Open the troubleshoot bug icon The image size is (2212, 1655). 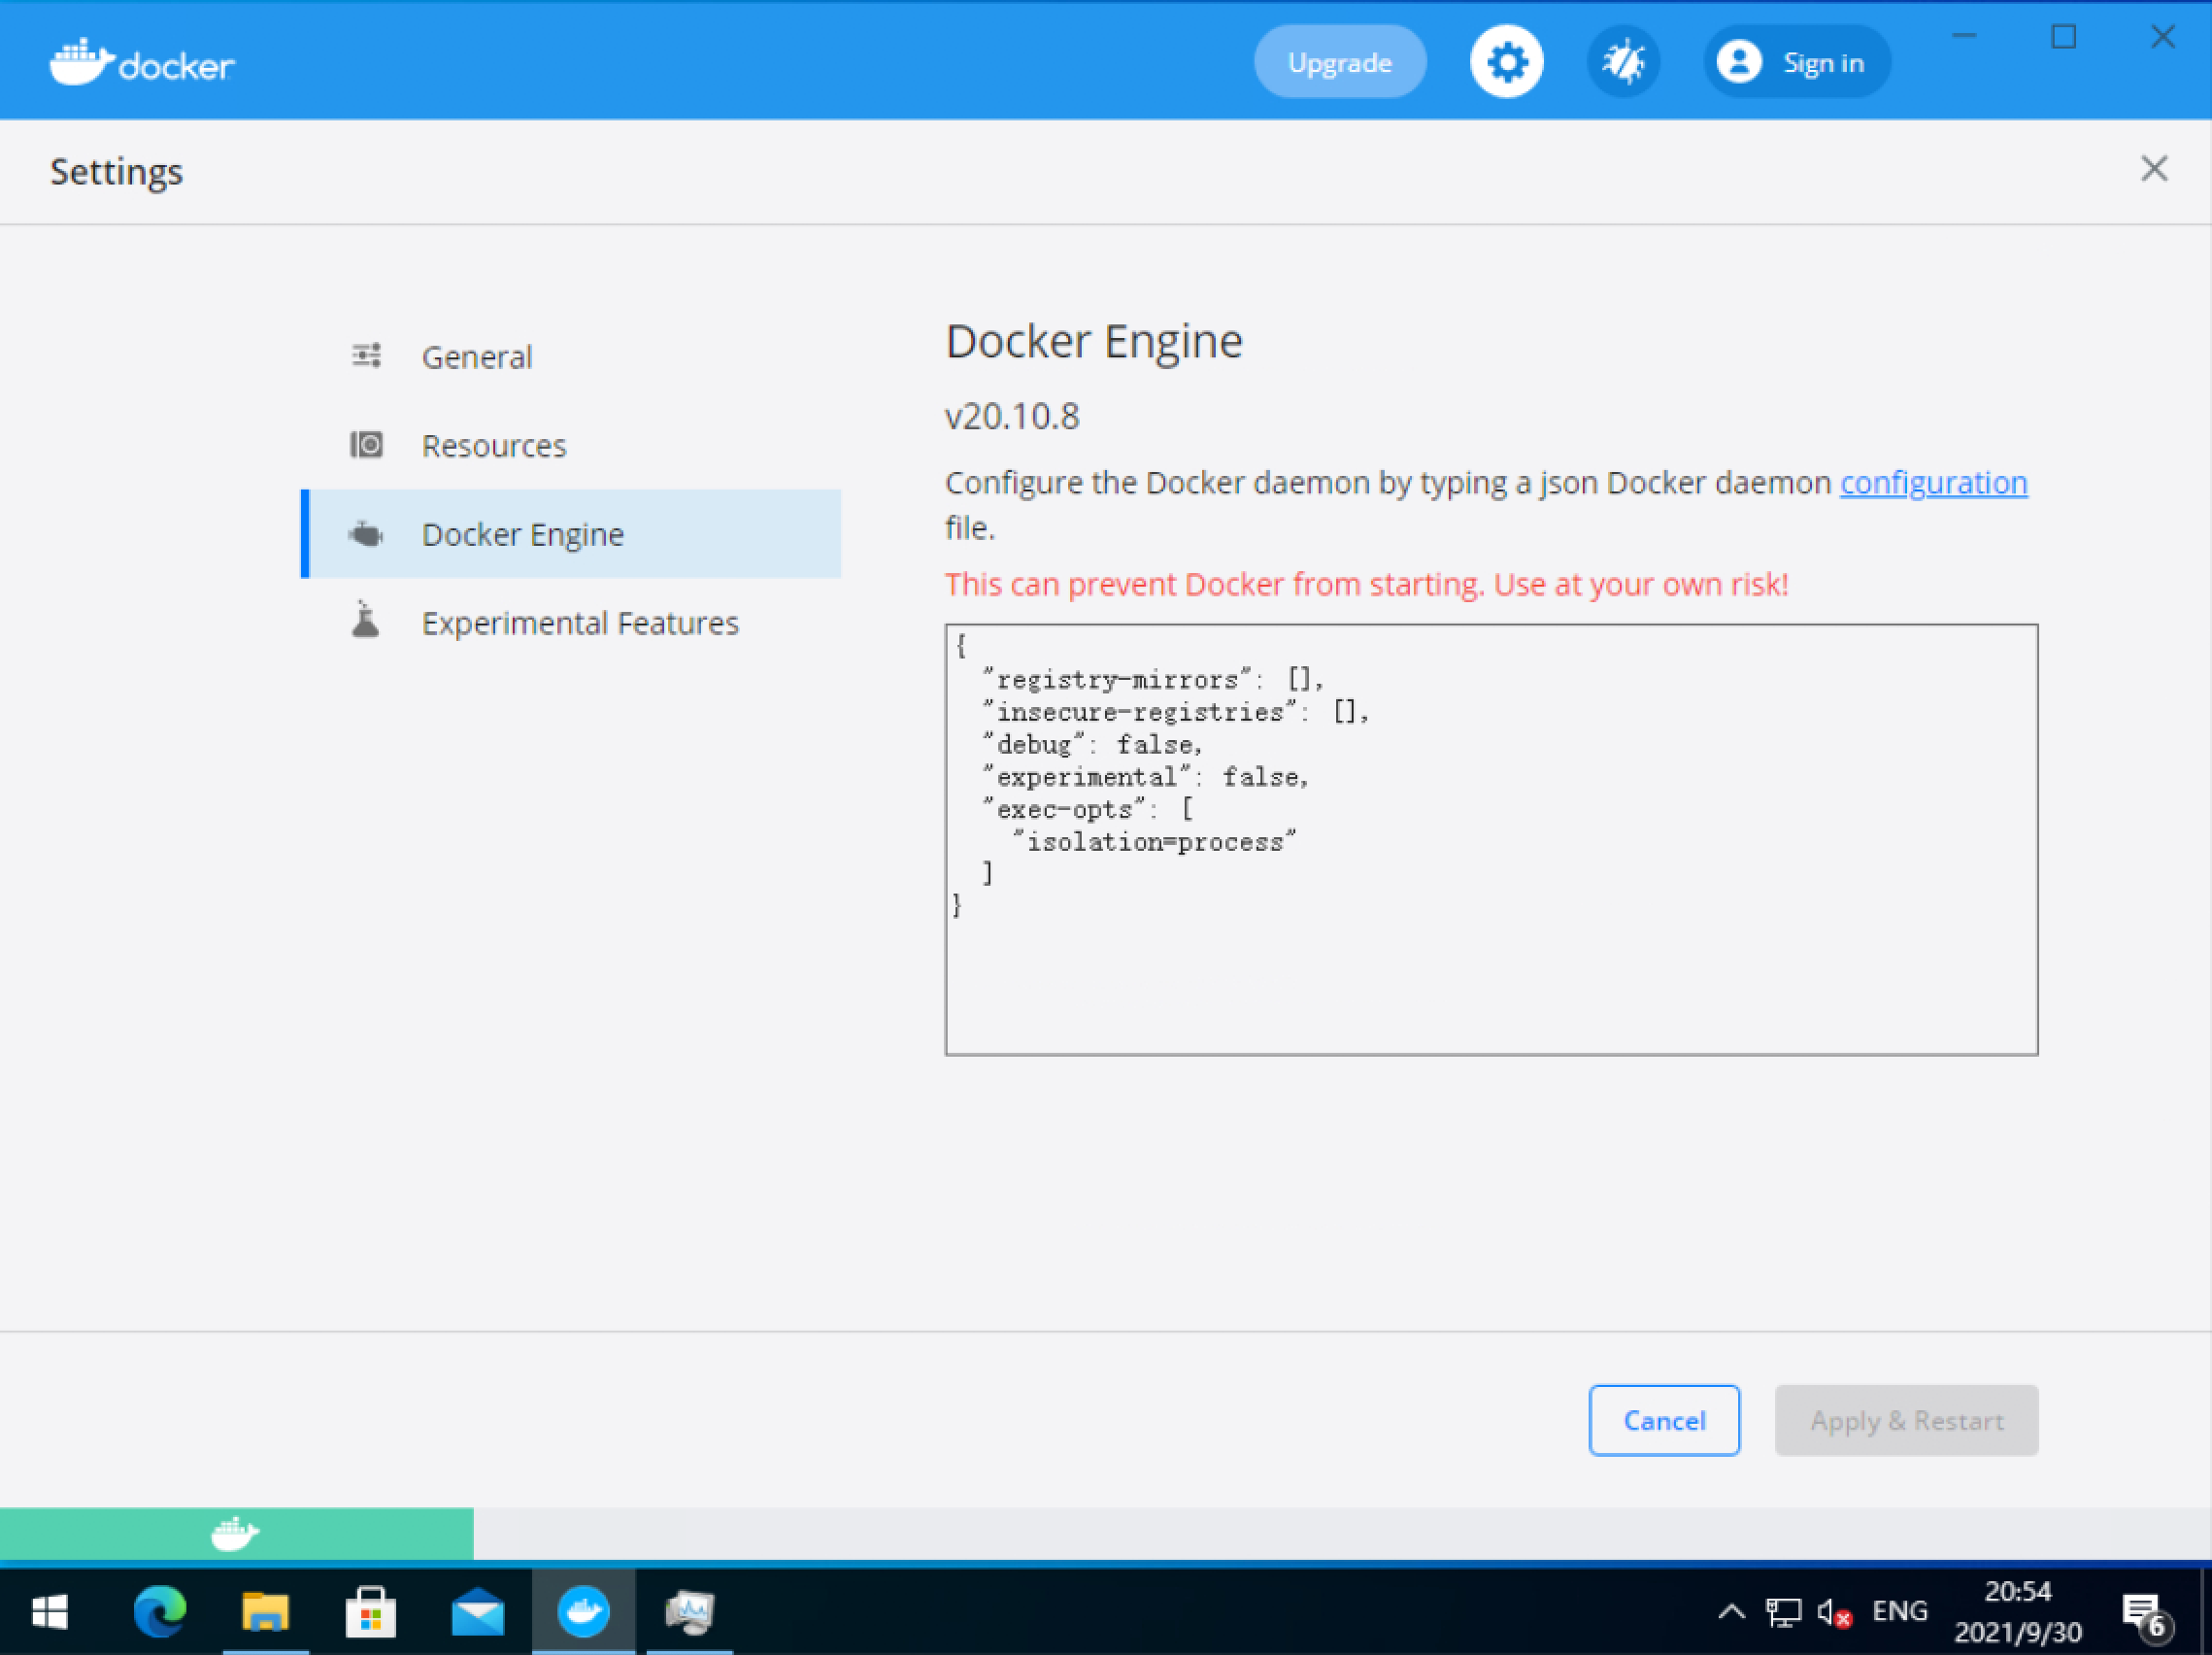click(x=1623, y=62)
